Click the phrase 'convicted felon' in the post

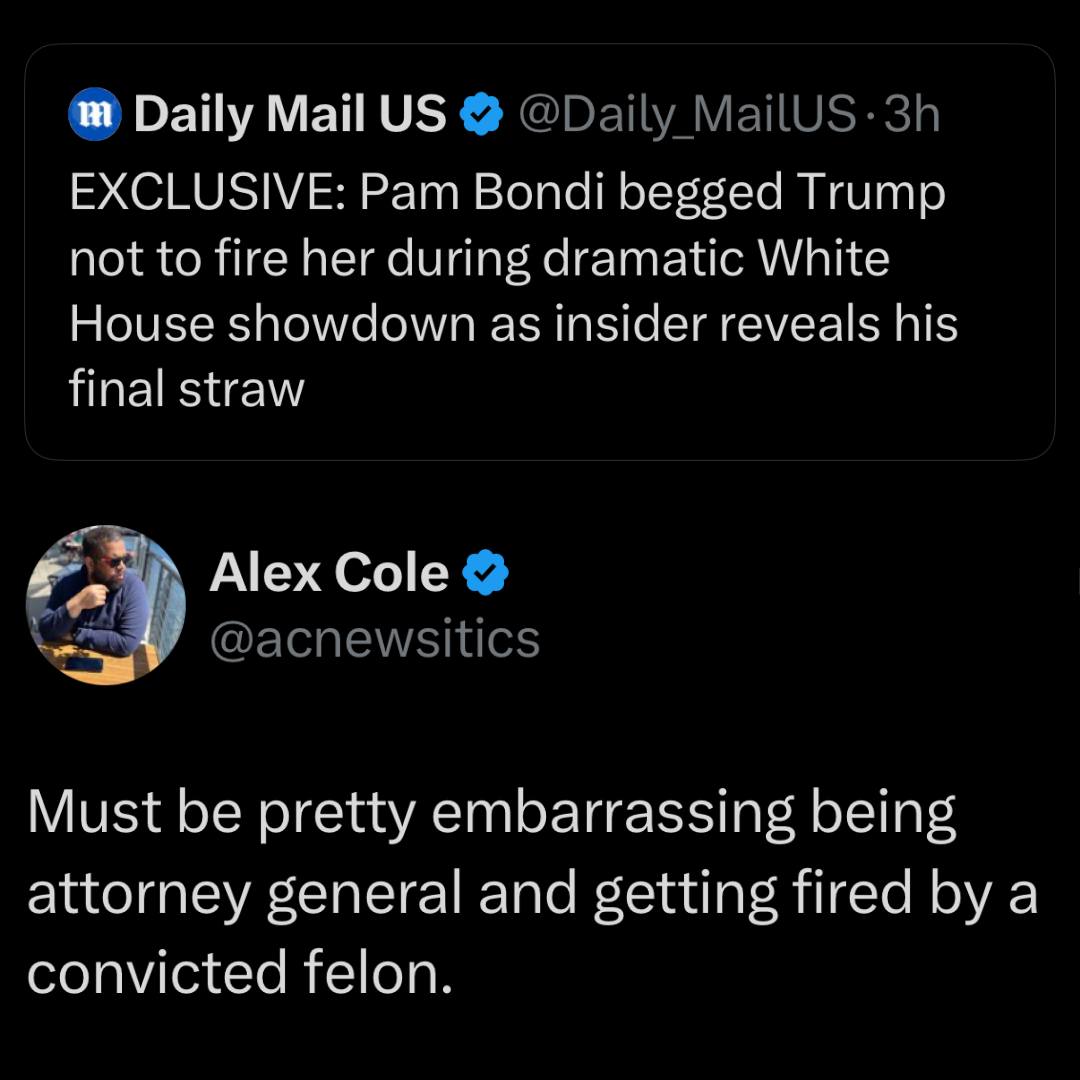tap(234, 973)
